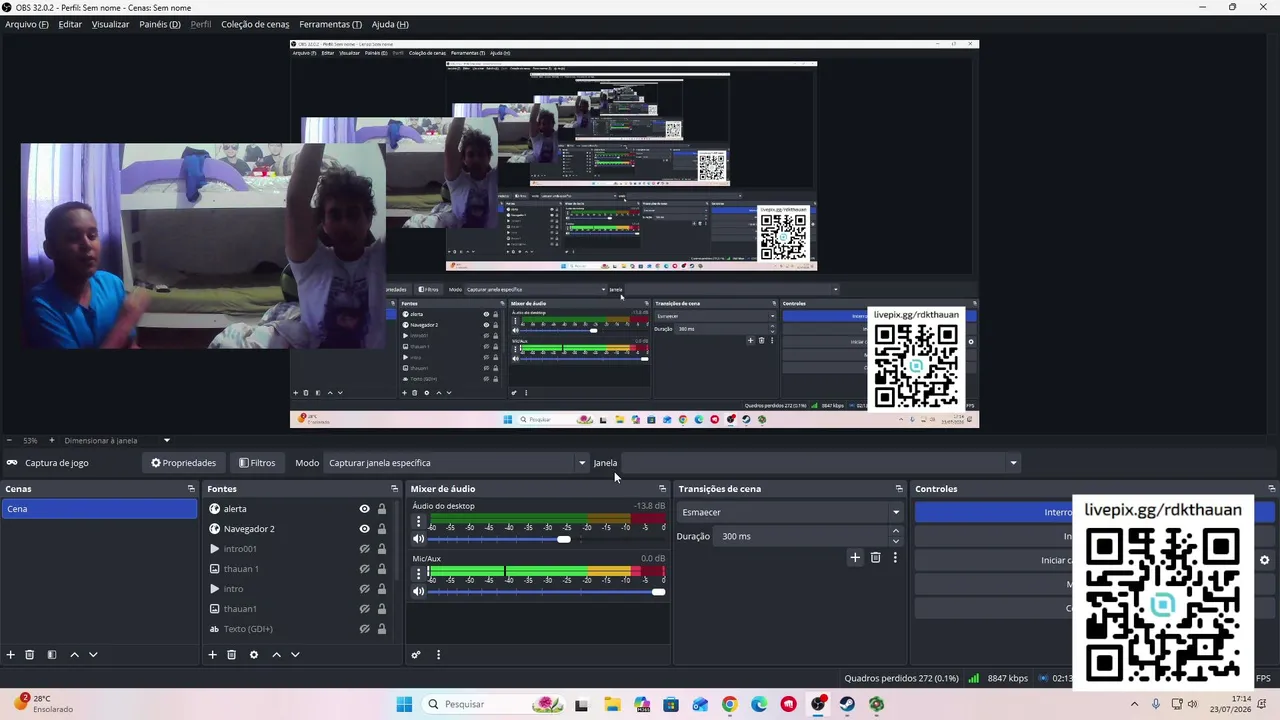Screen dimensions: 1280x720
Task: Open Mic/Aux three-dot options menu
Action: pos(418,574)
